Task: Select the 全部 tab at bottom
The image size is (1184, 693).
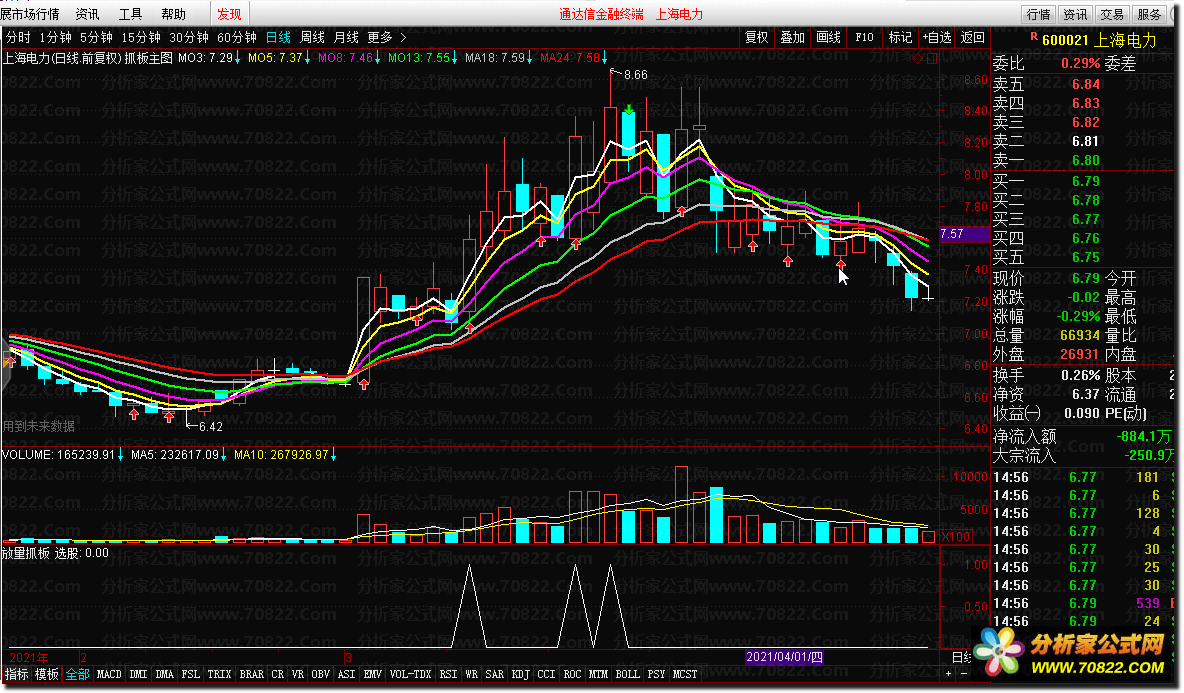Action: click(x=78, y=674)
